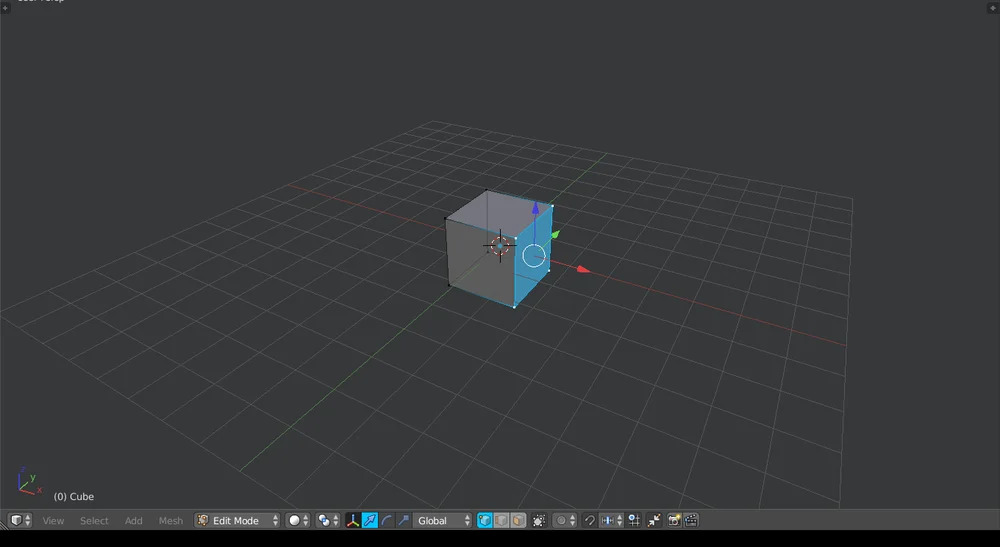Click OpenGL render image camera icon
This screenshot has height=547, width=1000.
pos(674,521)
